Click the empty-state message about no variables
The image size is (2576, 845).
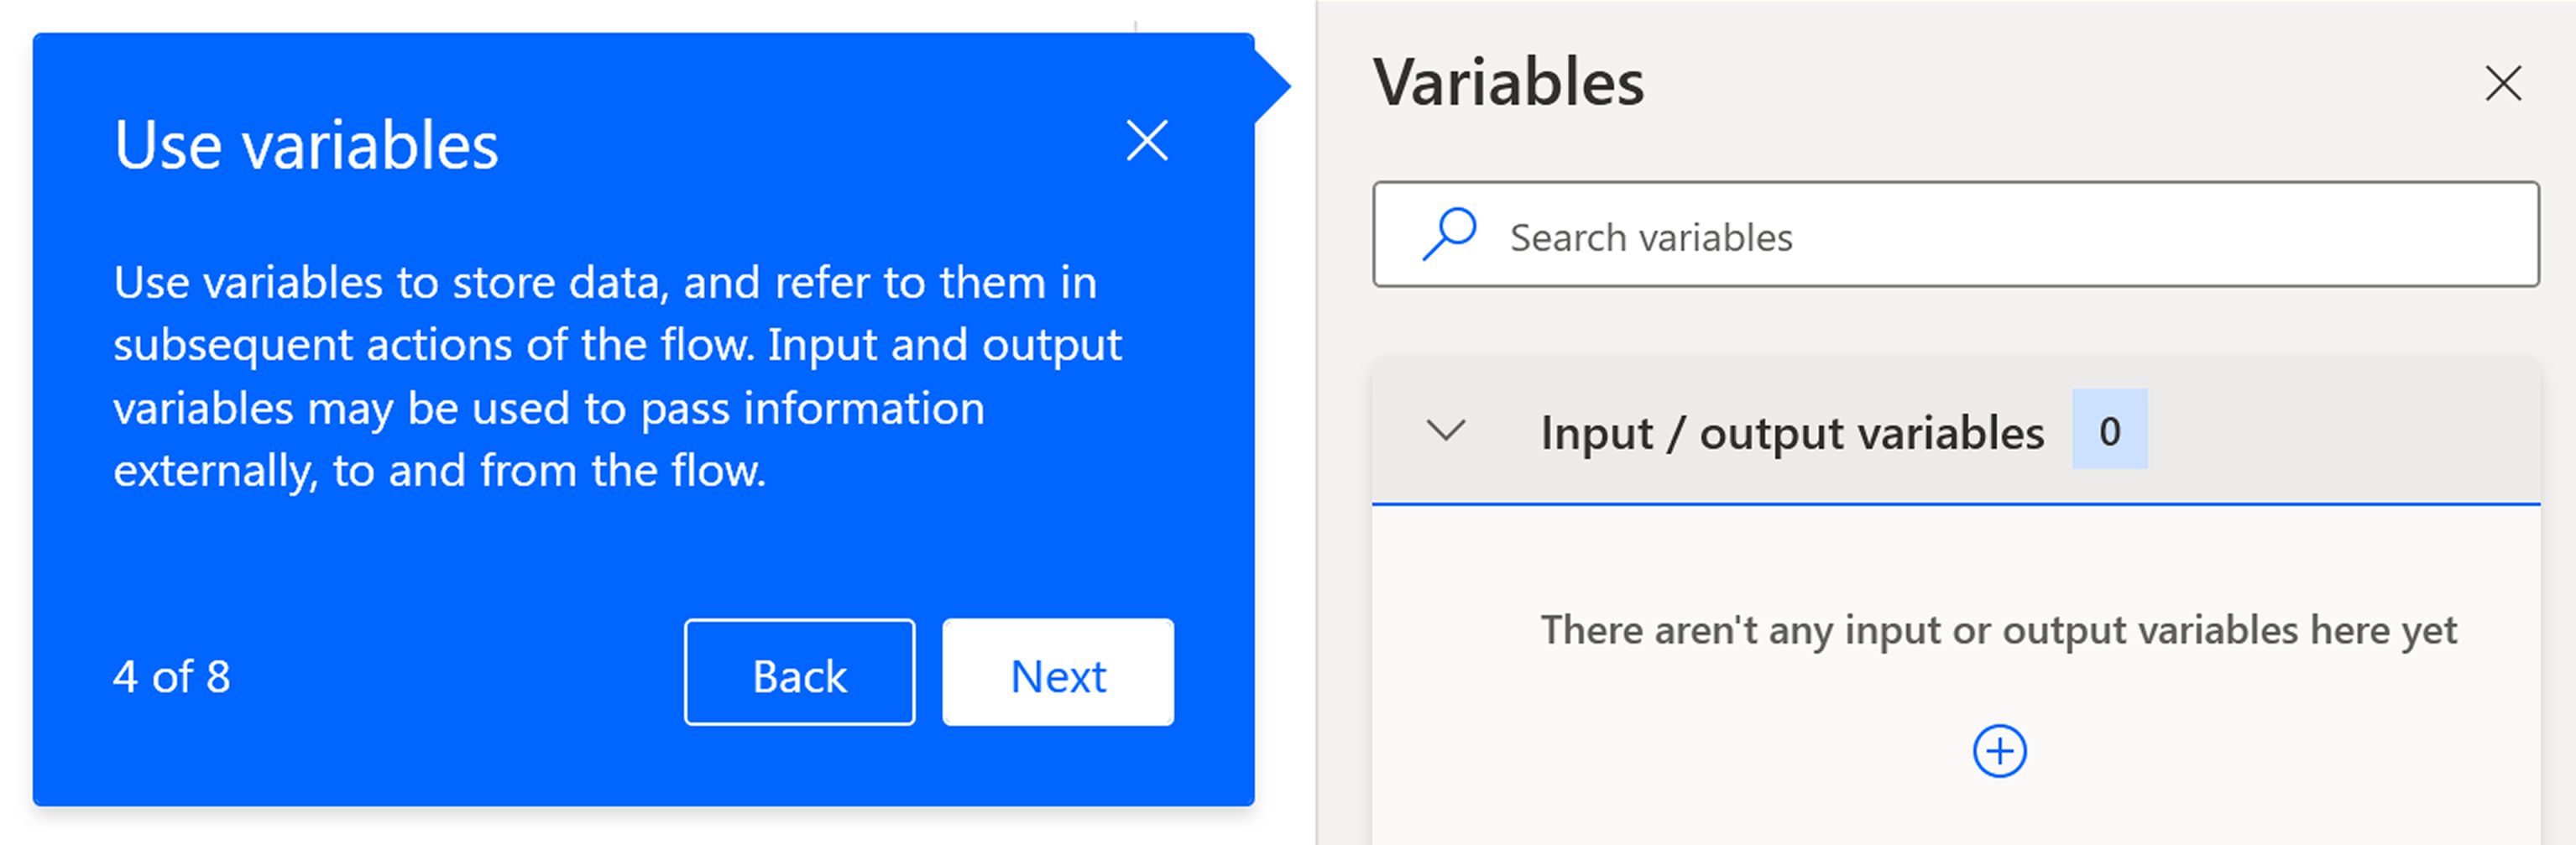(1998, 630)
